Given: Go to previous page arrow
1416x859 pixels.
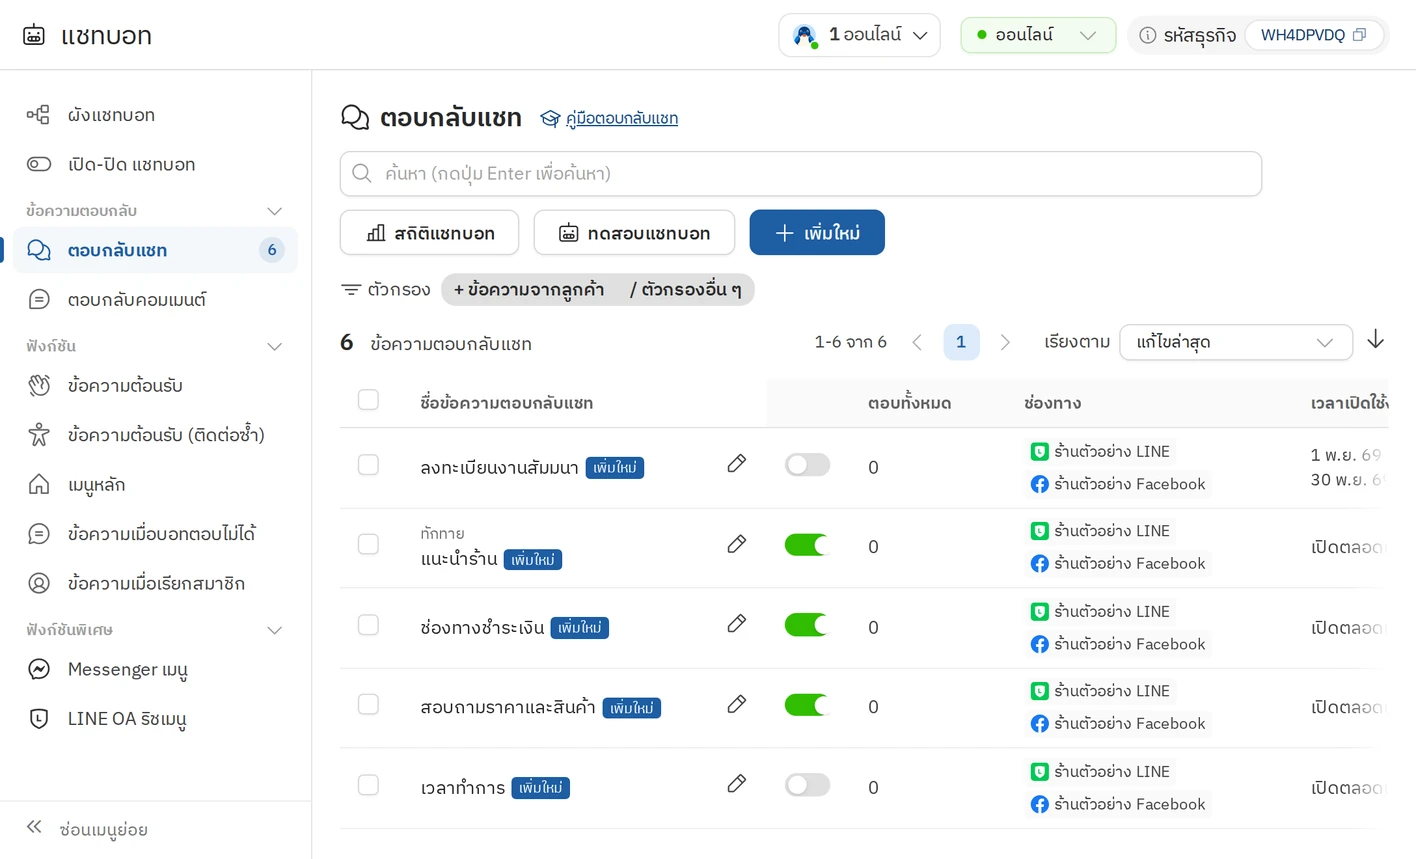Looking at the screenshot, I should (x=917, y=342).
